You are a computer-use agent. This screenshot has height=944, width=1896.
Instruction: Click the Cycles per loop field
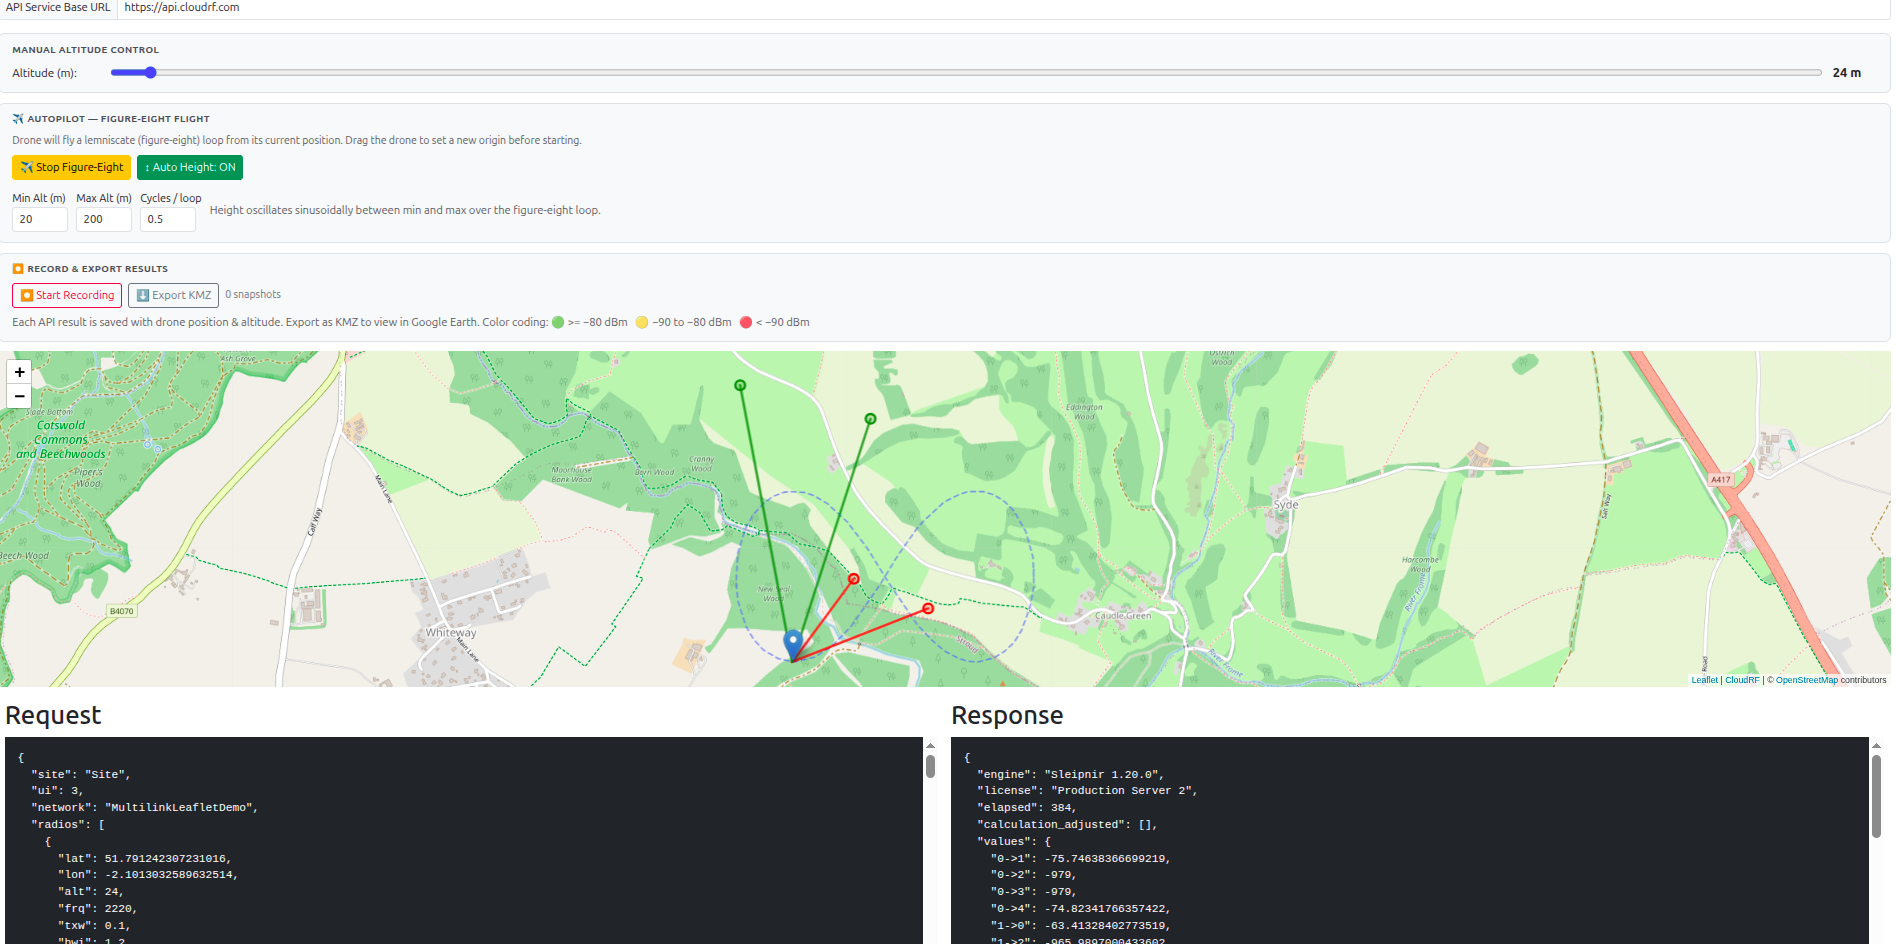tap(167, 220)
